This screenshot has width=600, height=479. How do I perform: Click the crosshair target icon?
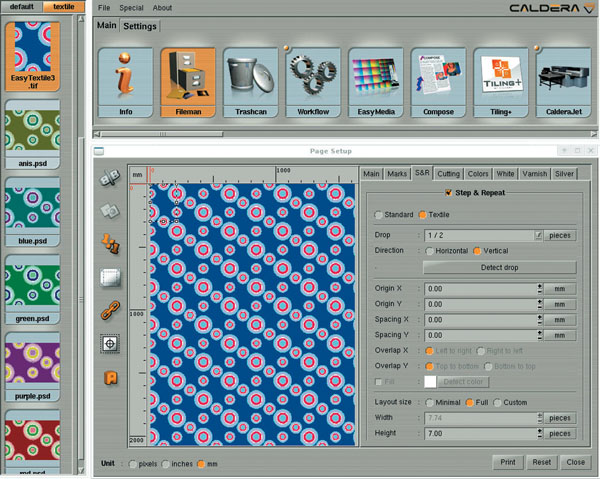(x=110, y=344)
